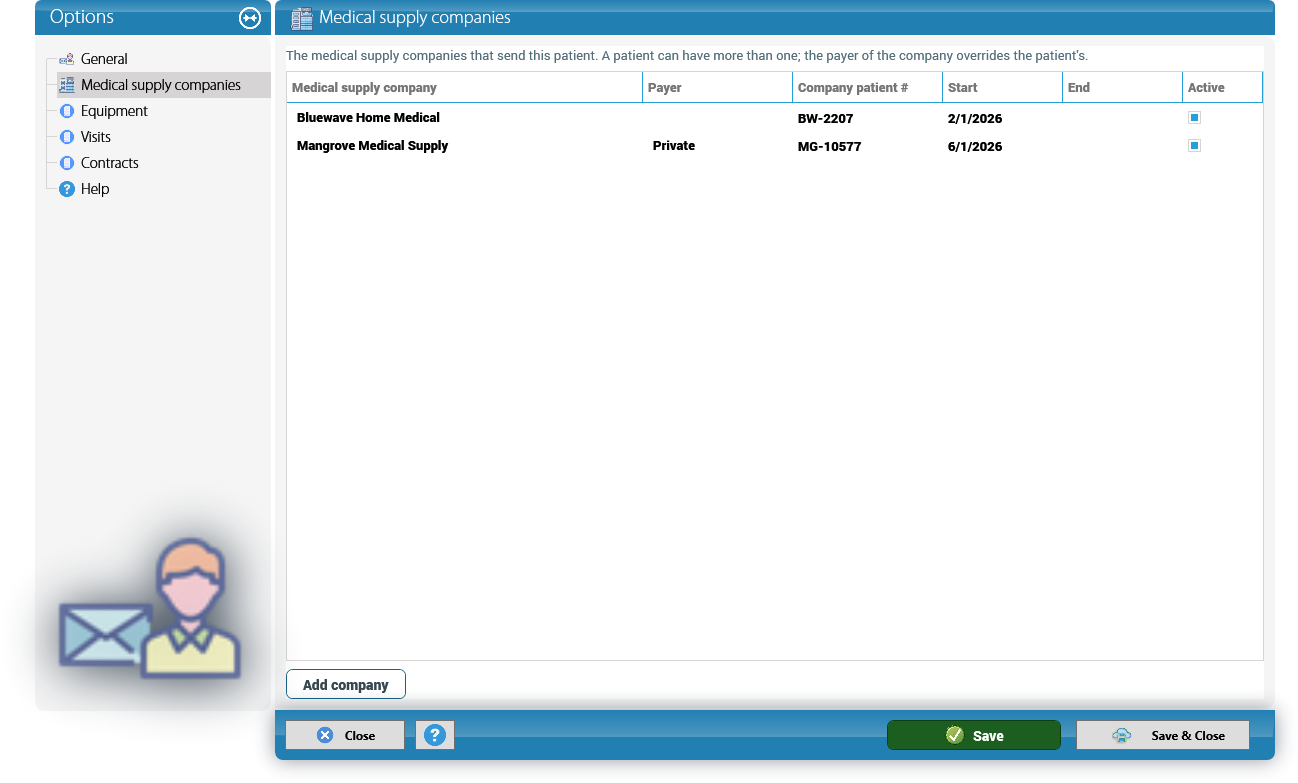
Task: Click the Active column header
Action: [1223, 87]
